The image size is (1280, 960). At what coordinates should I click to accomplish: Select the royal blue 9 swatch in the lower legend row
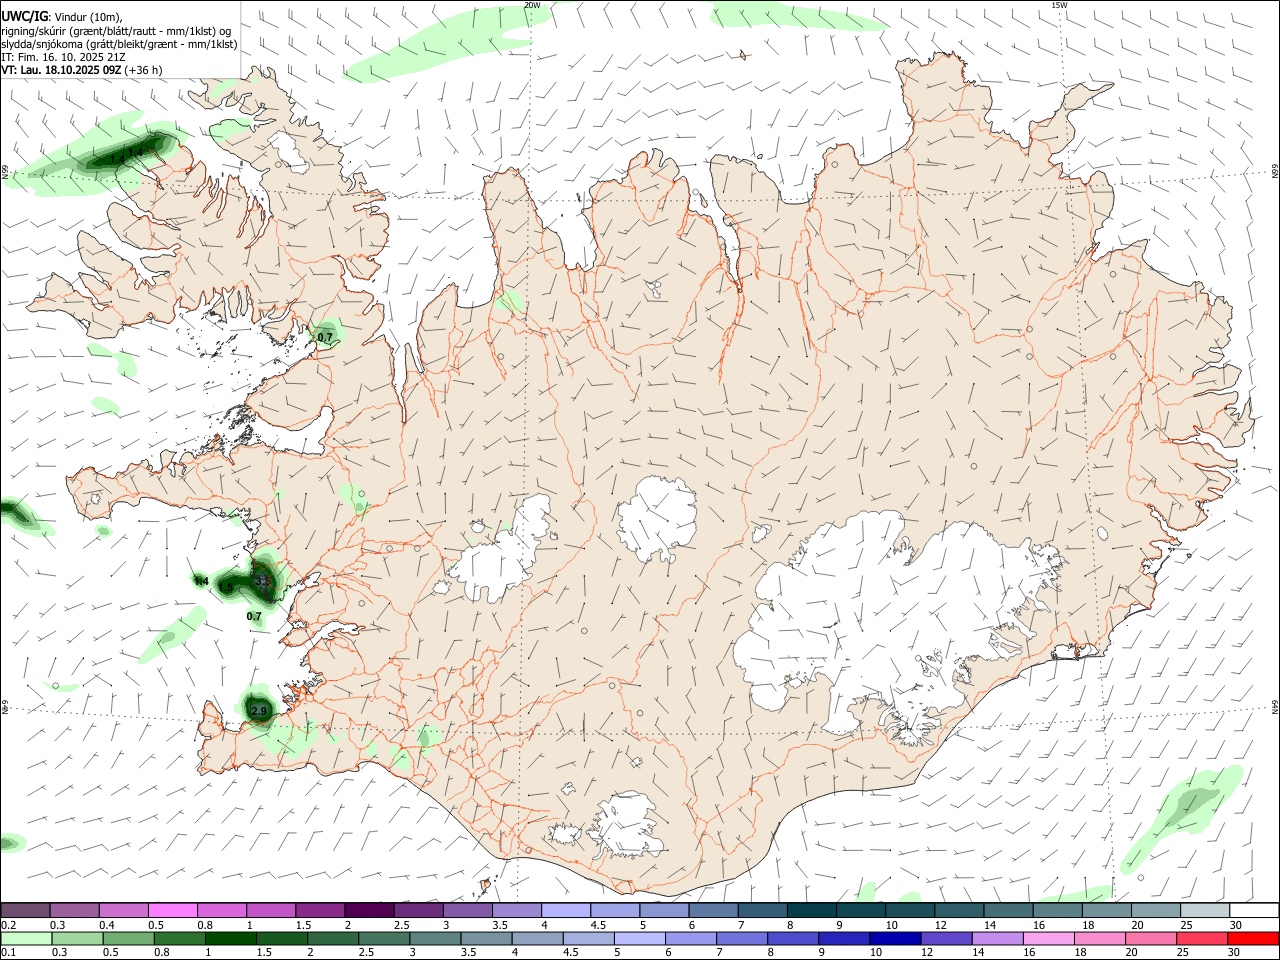coord(844,939)
